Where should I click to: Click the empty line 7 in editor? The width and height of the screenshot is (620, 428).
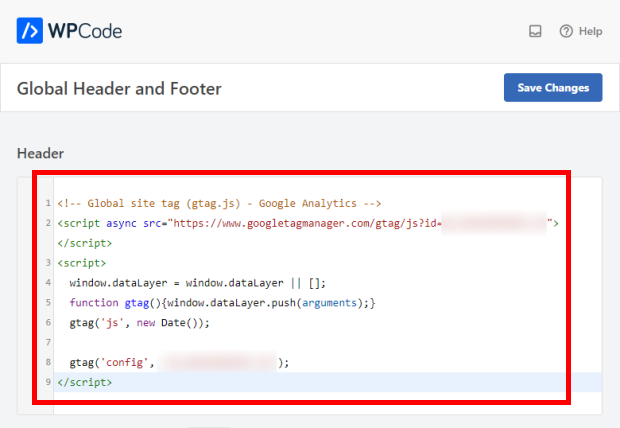click(x=300, y=343)
